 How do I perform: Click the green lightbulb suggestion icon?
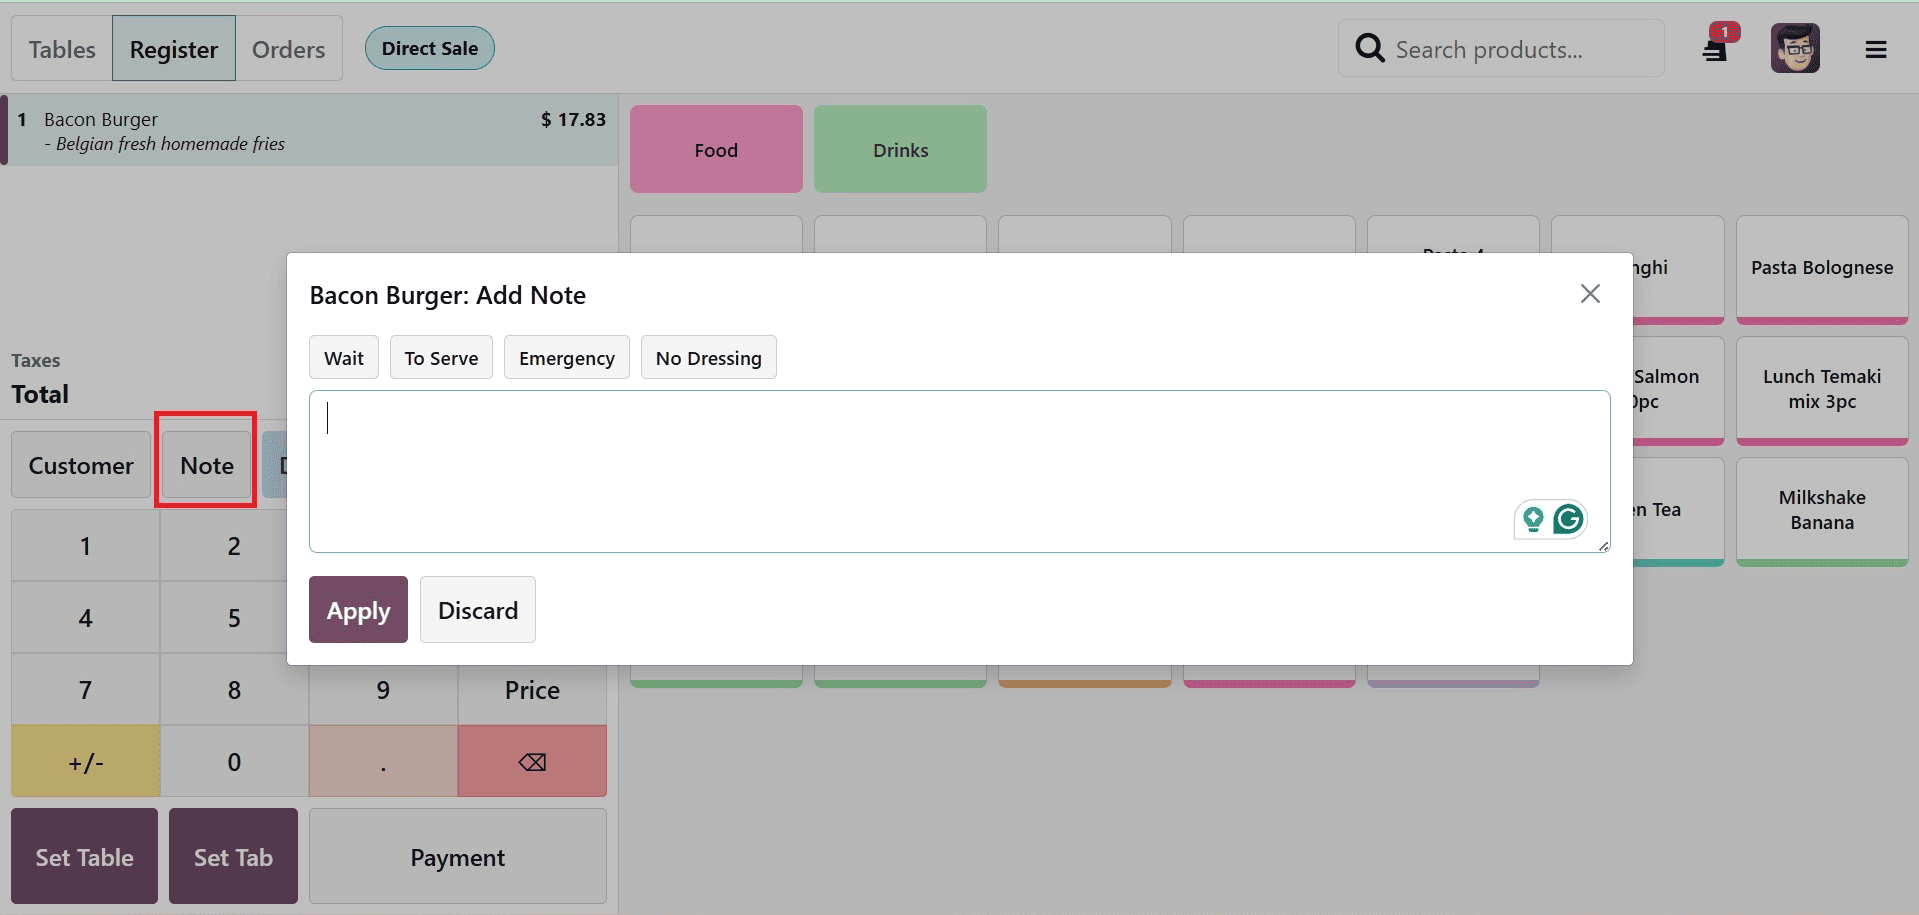(1533, 519)
